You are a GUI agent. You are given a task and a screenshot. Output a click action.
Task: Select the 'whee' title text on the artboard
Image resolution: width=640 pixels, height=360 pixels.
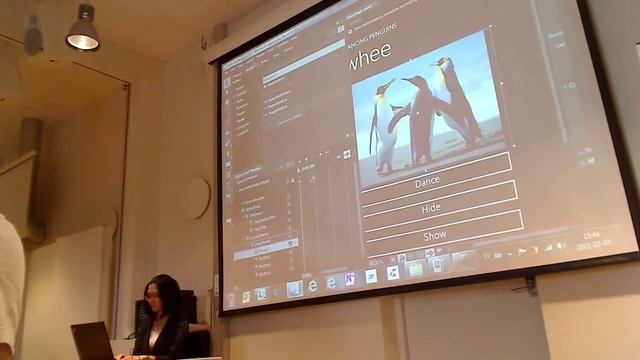click(x=370, y=56)
